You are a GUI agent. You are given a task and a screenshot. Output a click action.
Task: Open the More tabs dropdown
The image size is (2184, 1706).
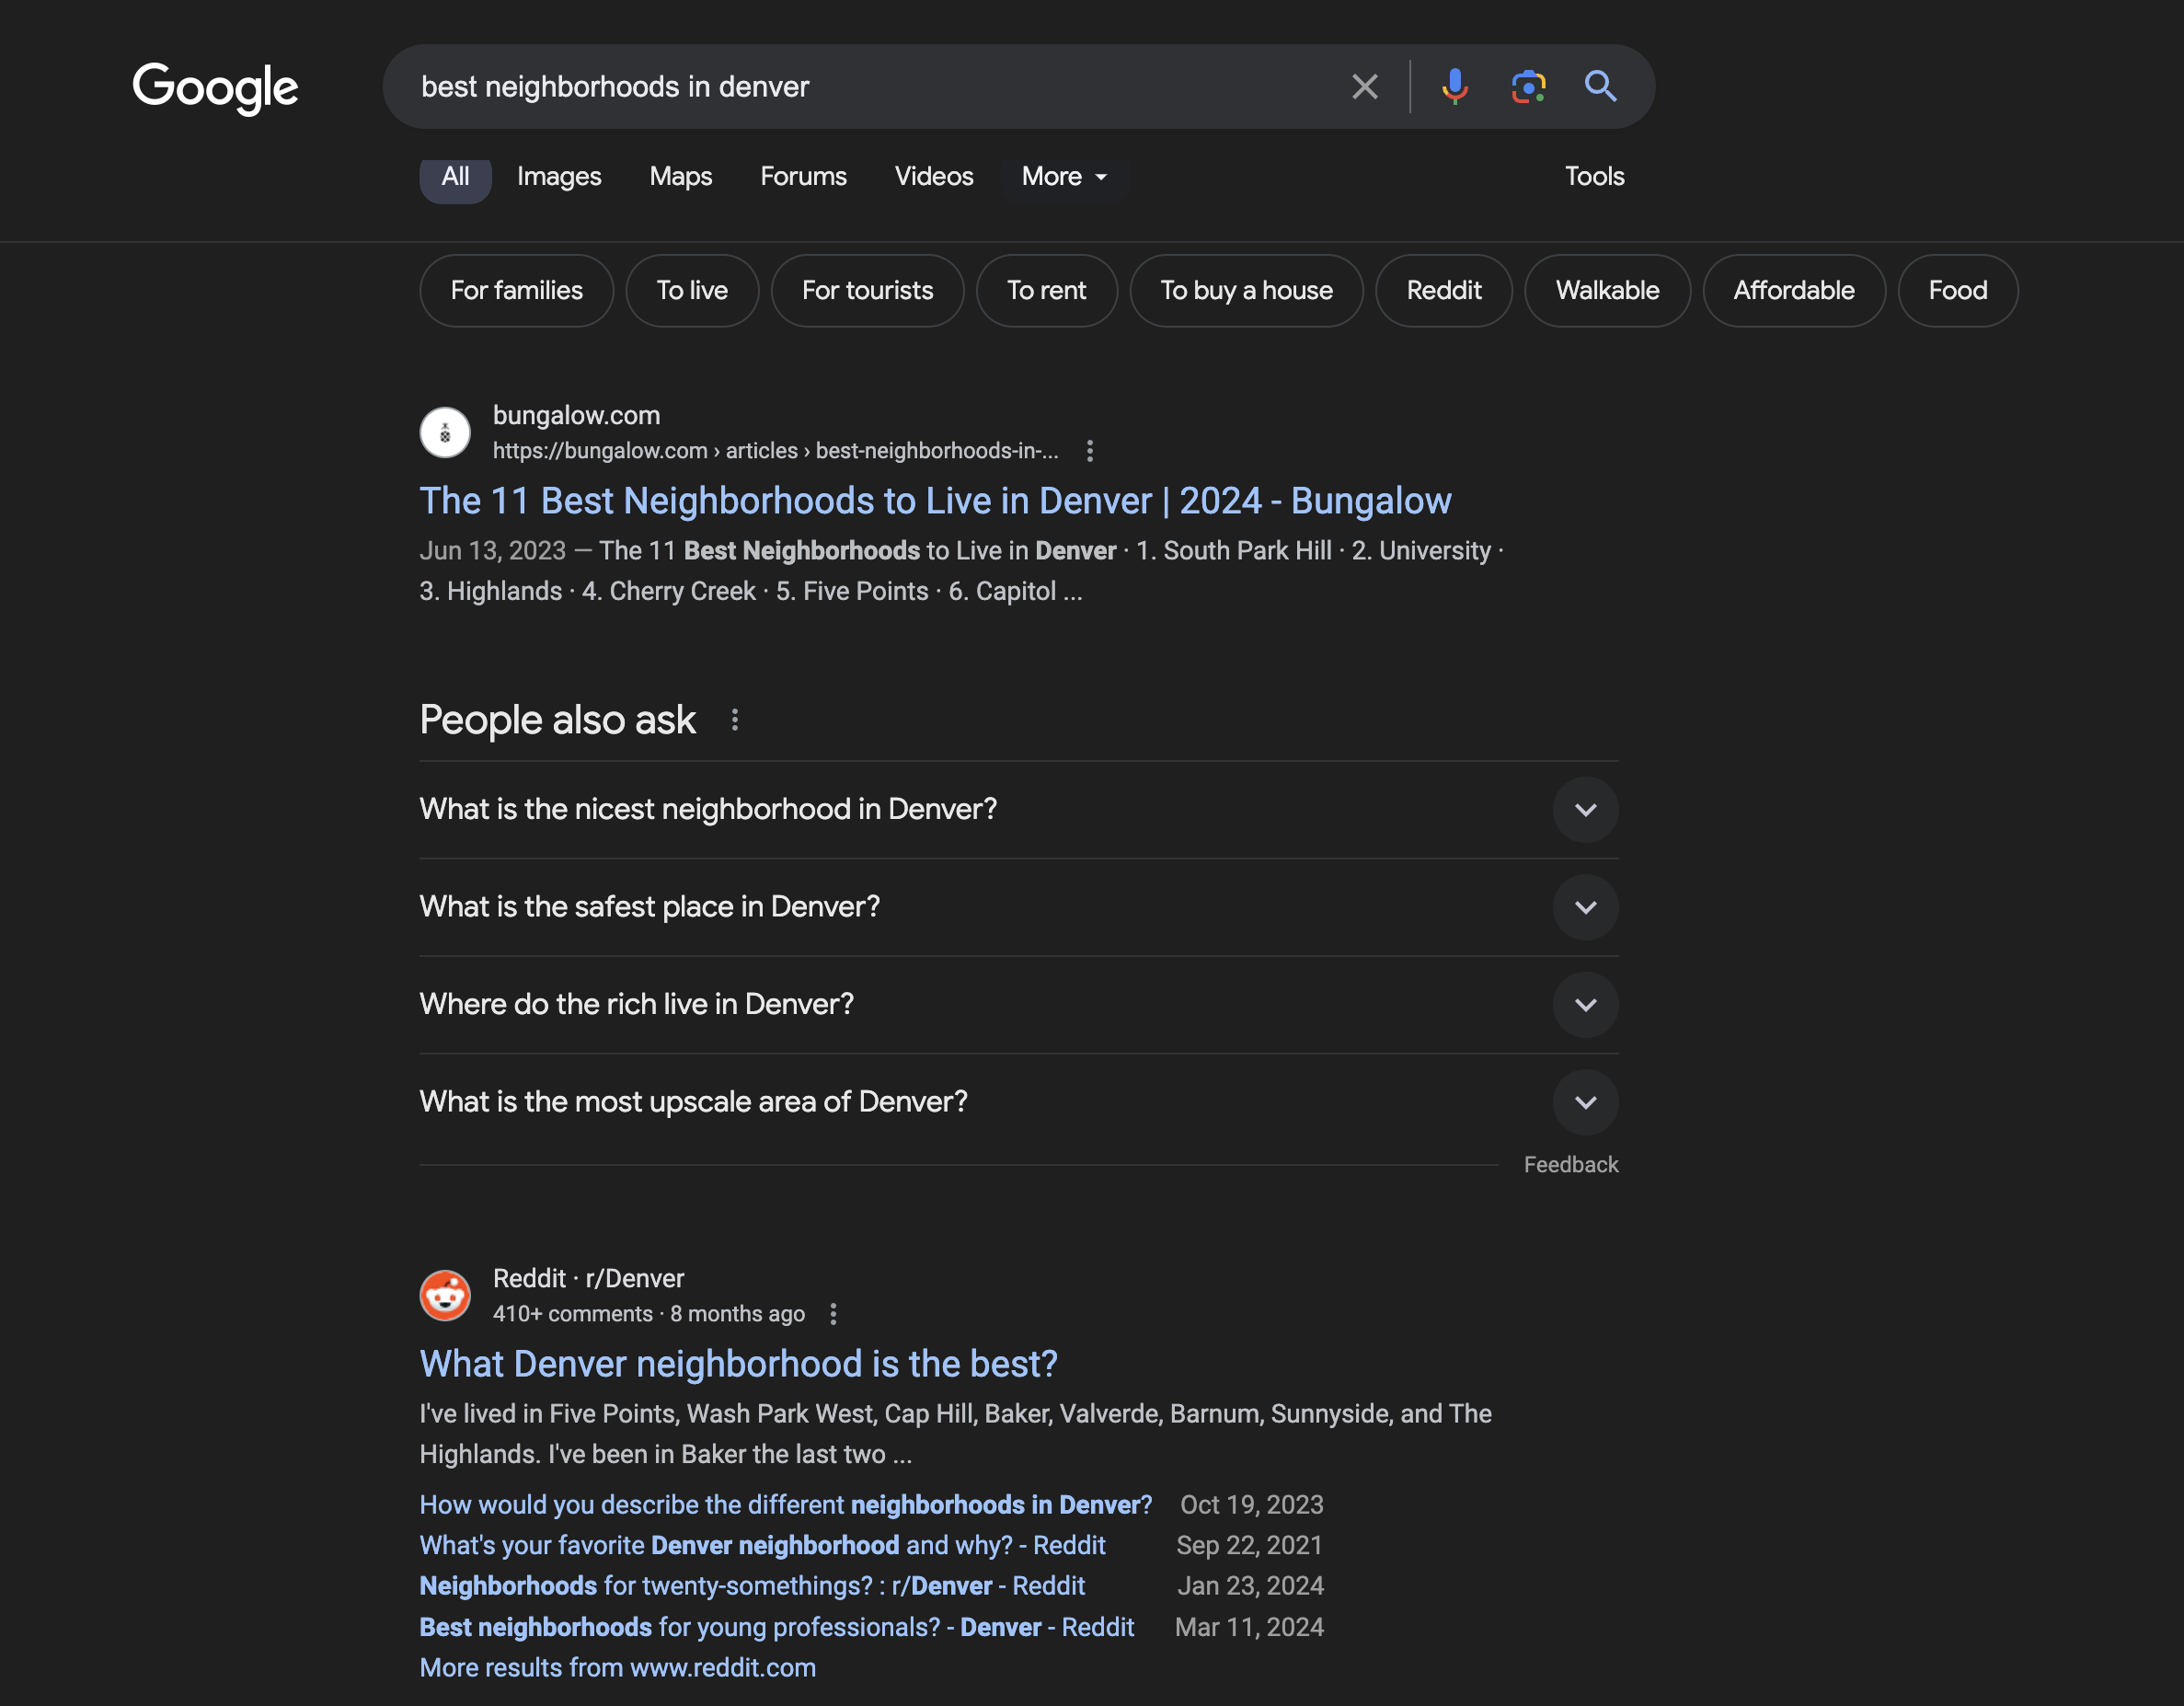[1063, 176]
